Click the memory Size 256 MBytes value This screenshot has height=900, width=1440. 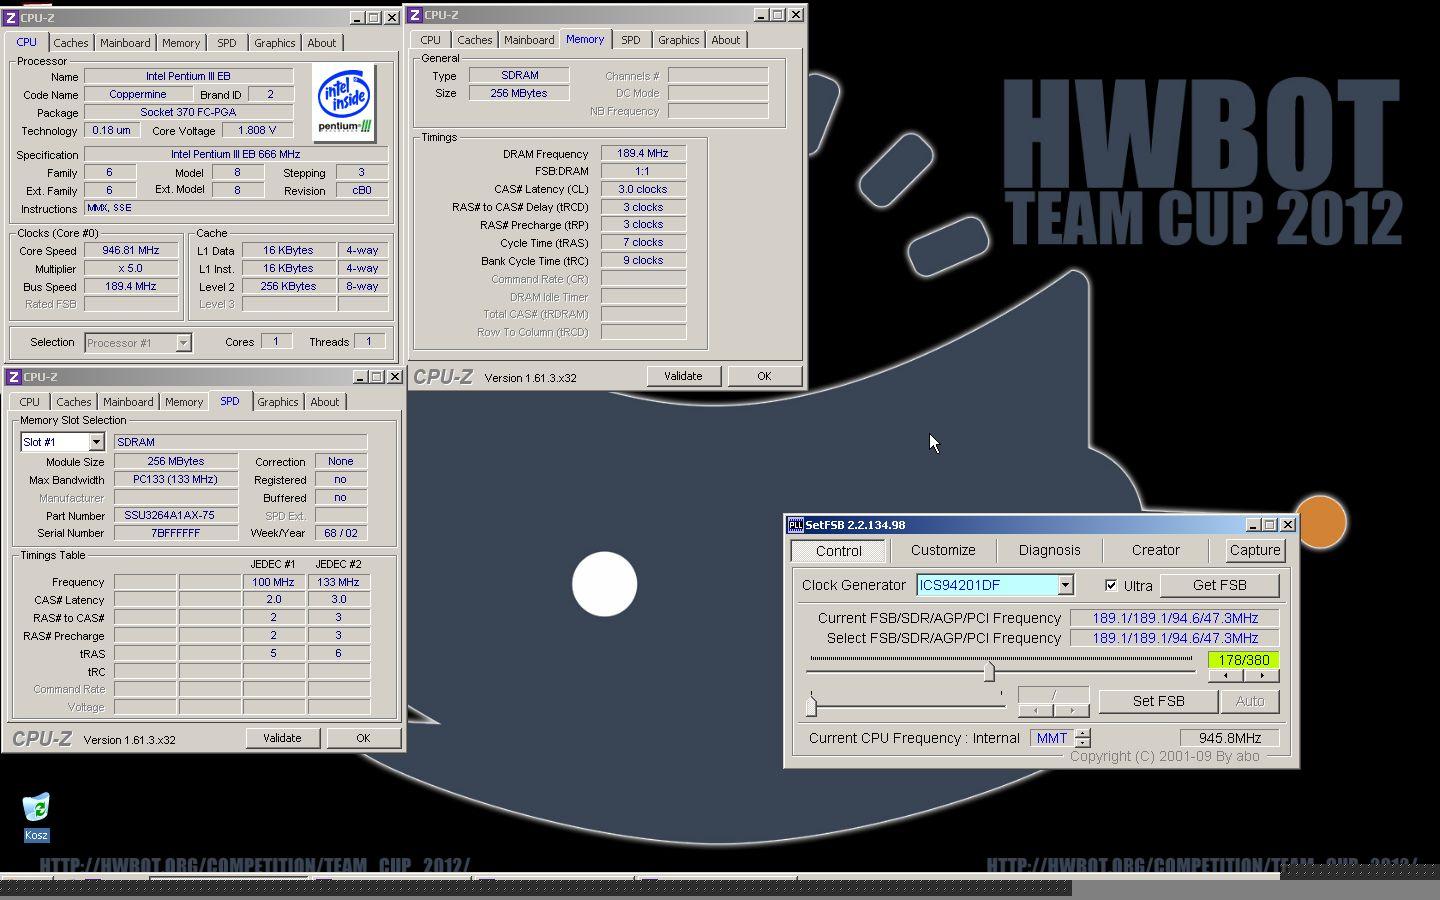(520, 93)
